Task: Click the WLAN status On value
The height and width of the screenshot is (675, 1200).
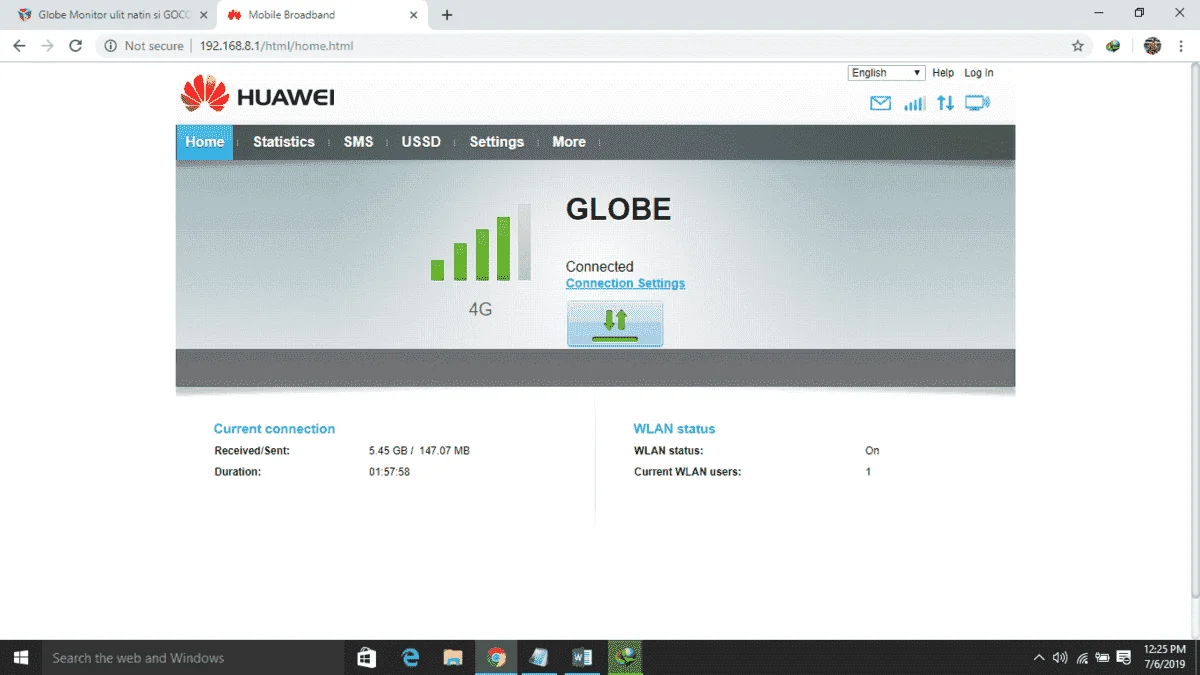Action: pyautogui.click(x=872, y=451)
